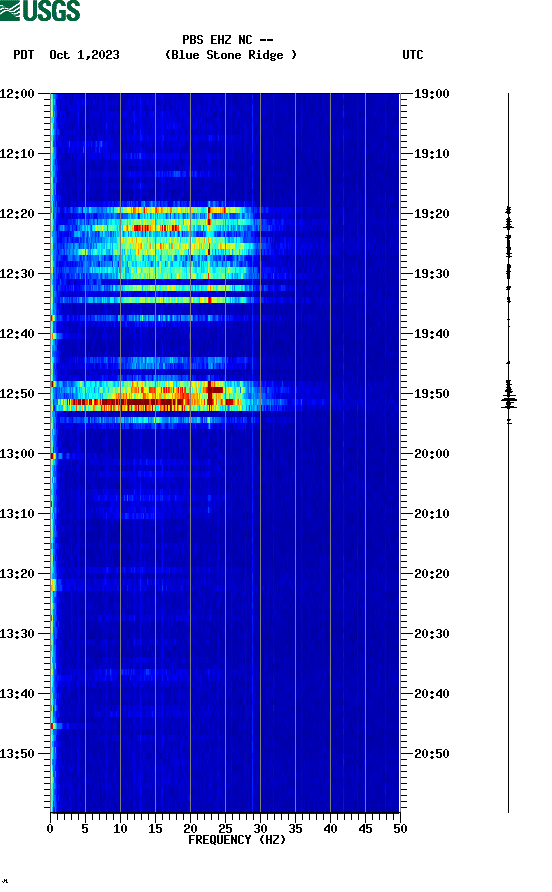Click the 10 Hz frequency axis label

tap(120, 829)
